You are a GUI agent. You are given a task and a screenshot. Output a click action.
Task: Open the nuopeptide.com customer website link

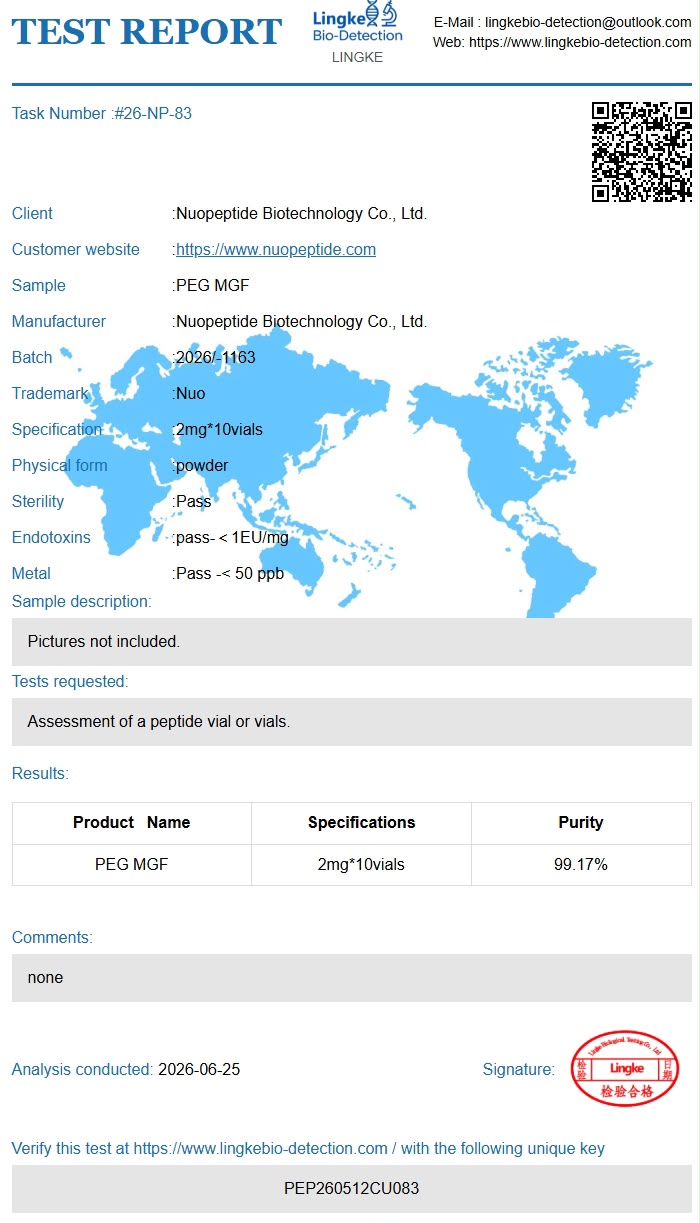coord(276,249)
